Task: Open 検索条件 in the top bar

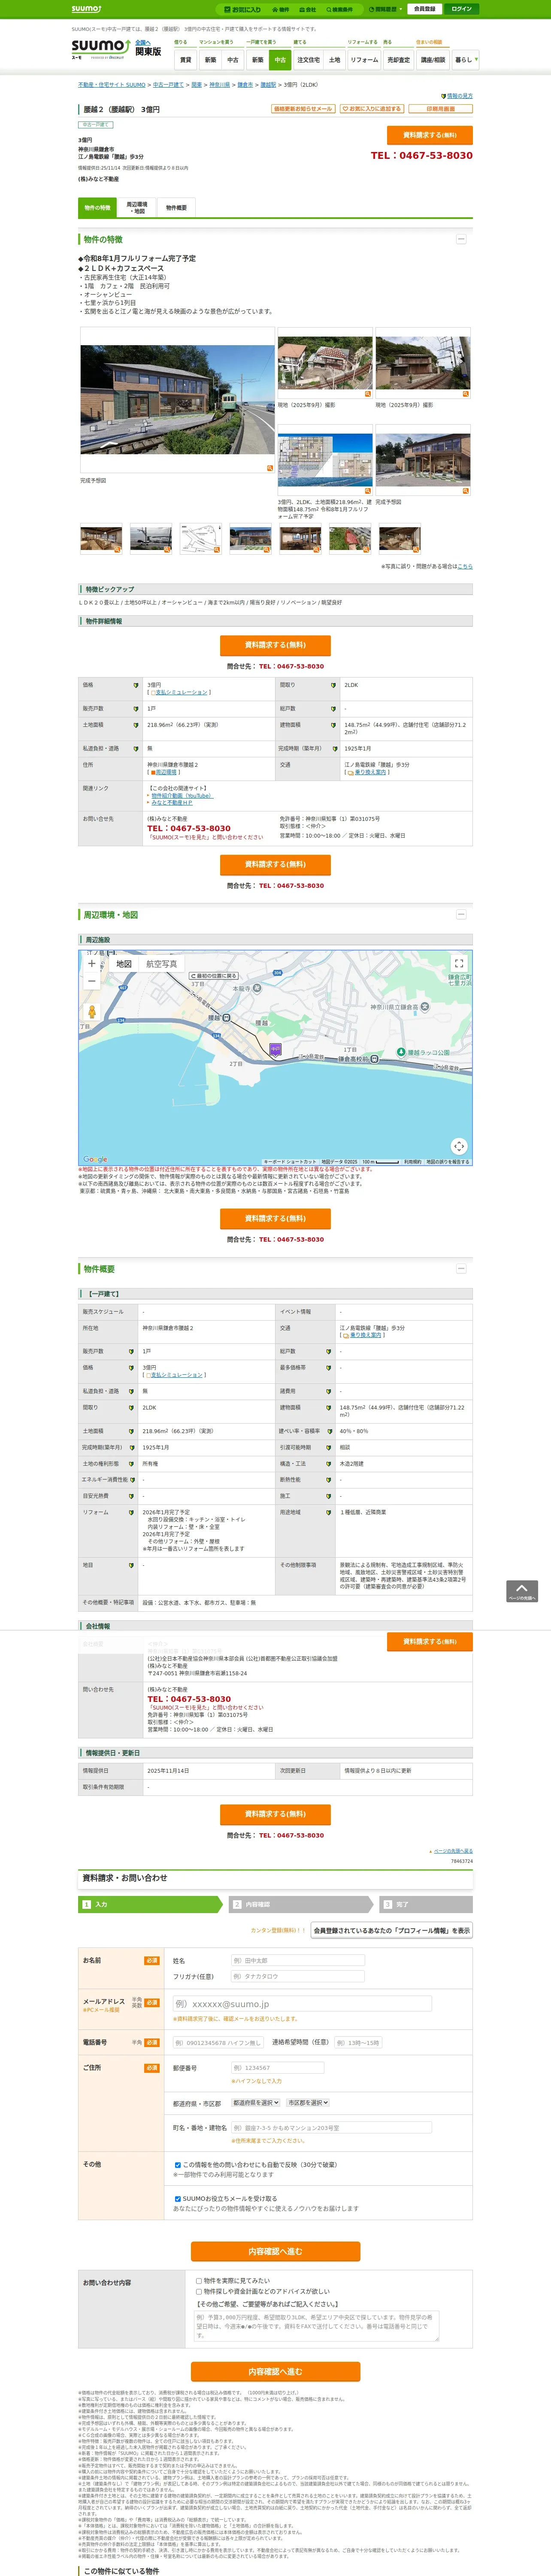Action: (x=339, y=9)
